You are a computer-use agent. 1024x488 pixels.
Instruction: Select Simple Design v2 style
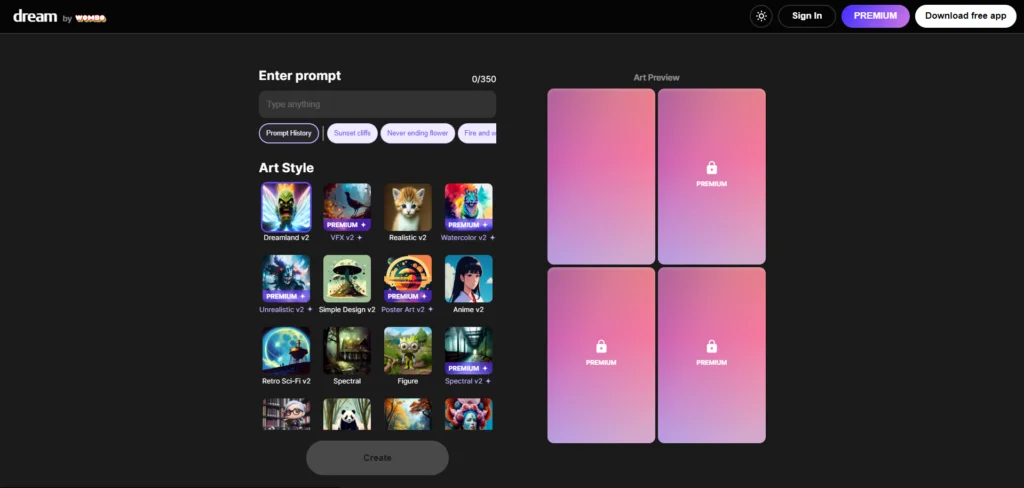pyautogui.click(x=347, y=279)
